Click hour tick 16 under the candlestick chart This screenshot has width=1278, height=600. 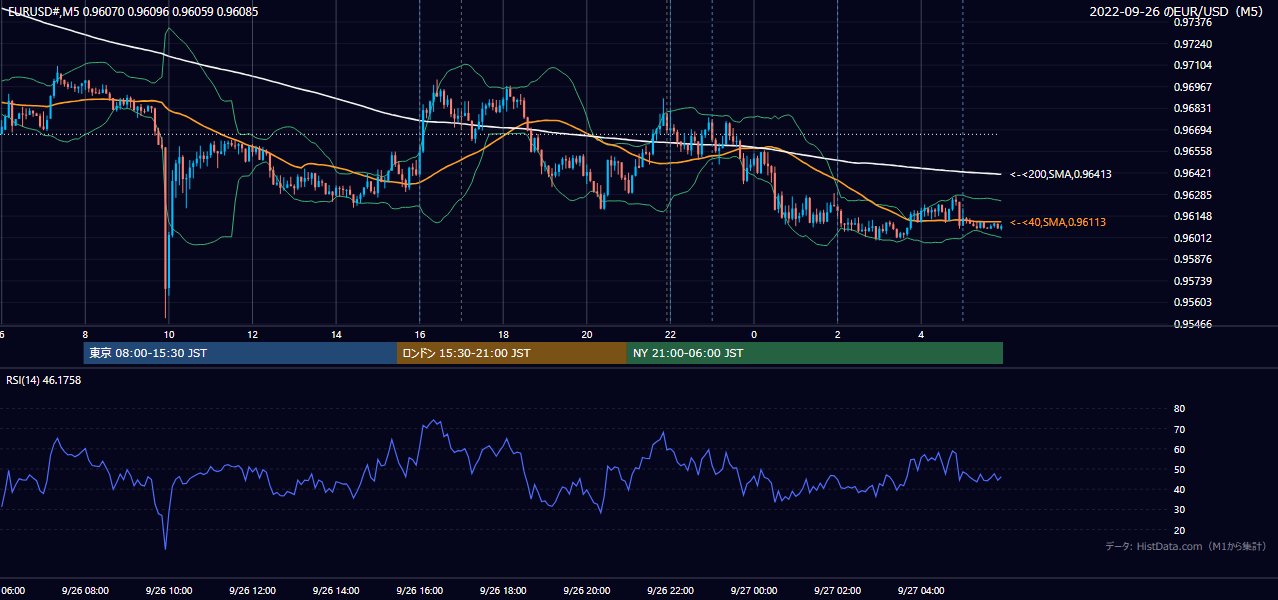(x=420, y=334)
